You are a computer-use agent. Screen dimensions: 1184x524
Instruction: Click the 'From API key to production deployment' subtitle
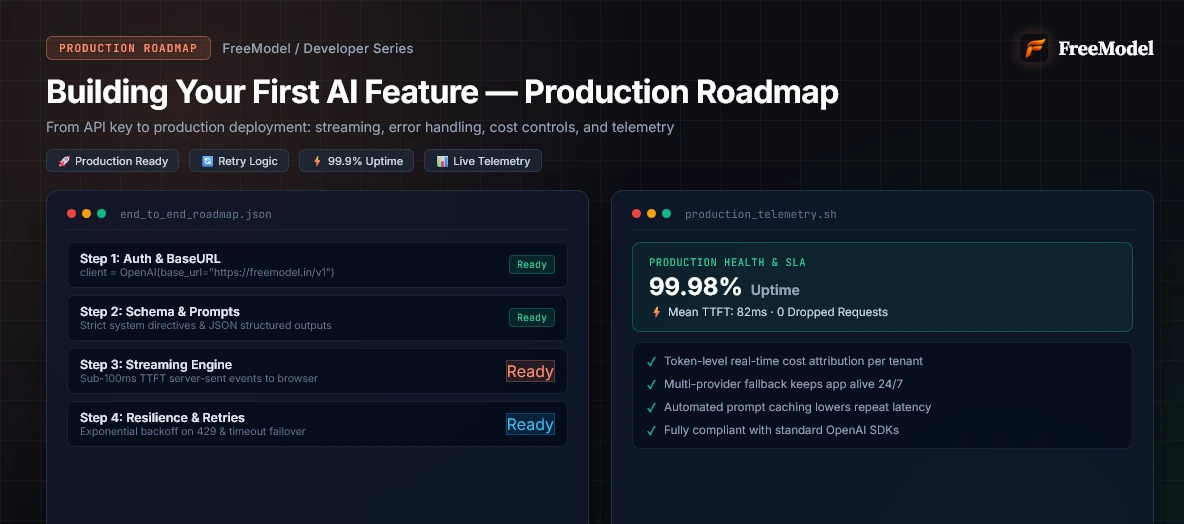tap(360, 127)
